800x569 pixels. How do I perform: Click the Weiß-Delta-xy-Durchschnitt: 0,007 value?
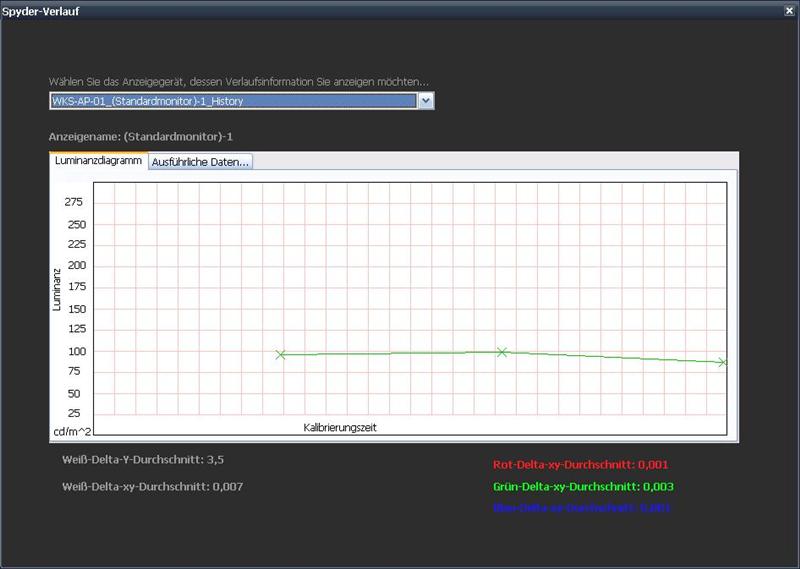[x=153, y=486]
